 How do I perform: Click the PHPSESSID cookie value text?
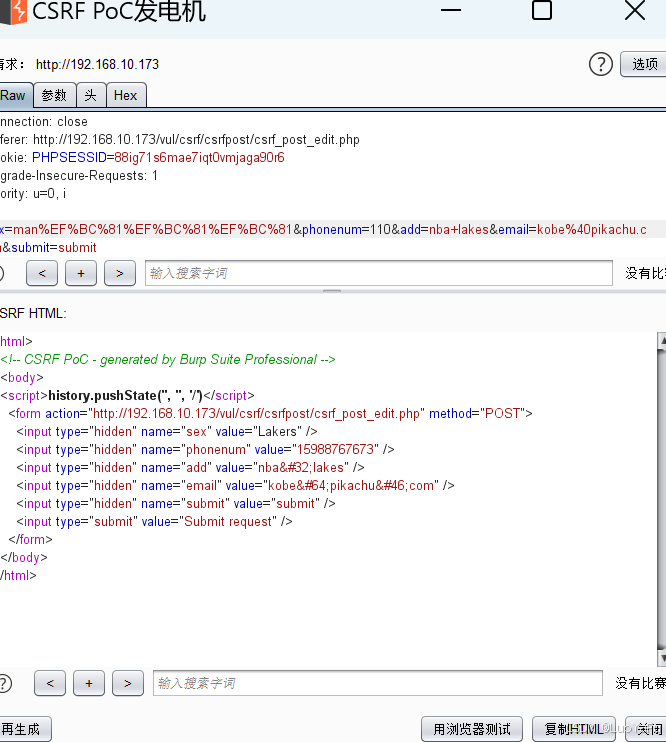[199, 158]
